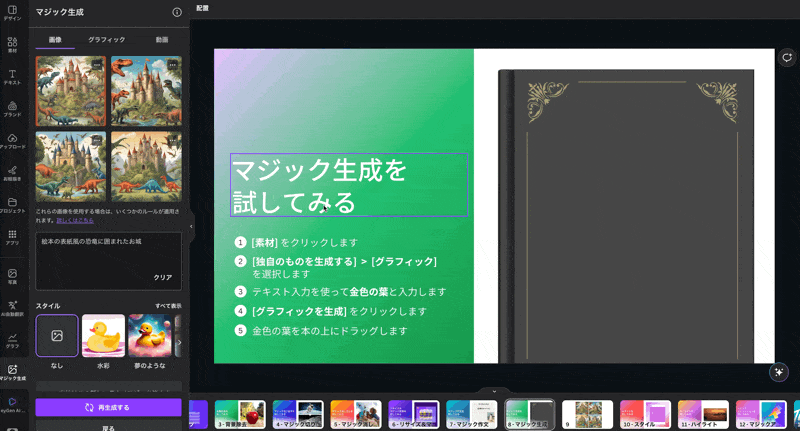Select the テキスト (Text) sidebar tool
Screen dimensions: 800x431
coord(12,76)
